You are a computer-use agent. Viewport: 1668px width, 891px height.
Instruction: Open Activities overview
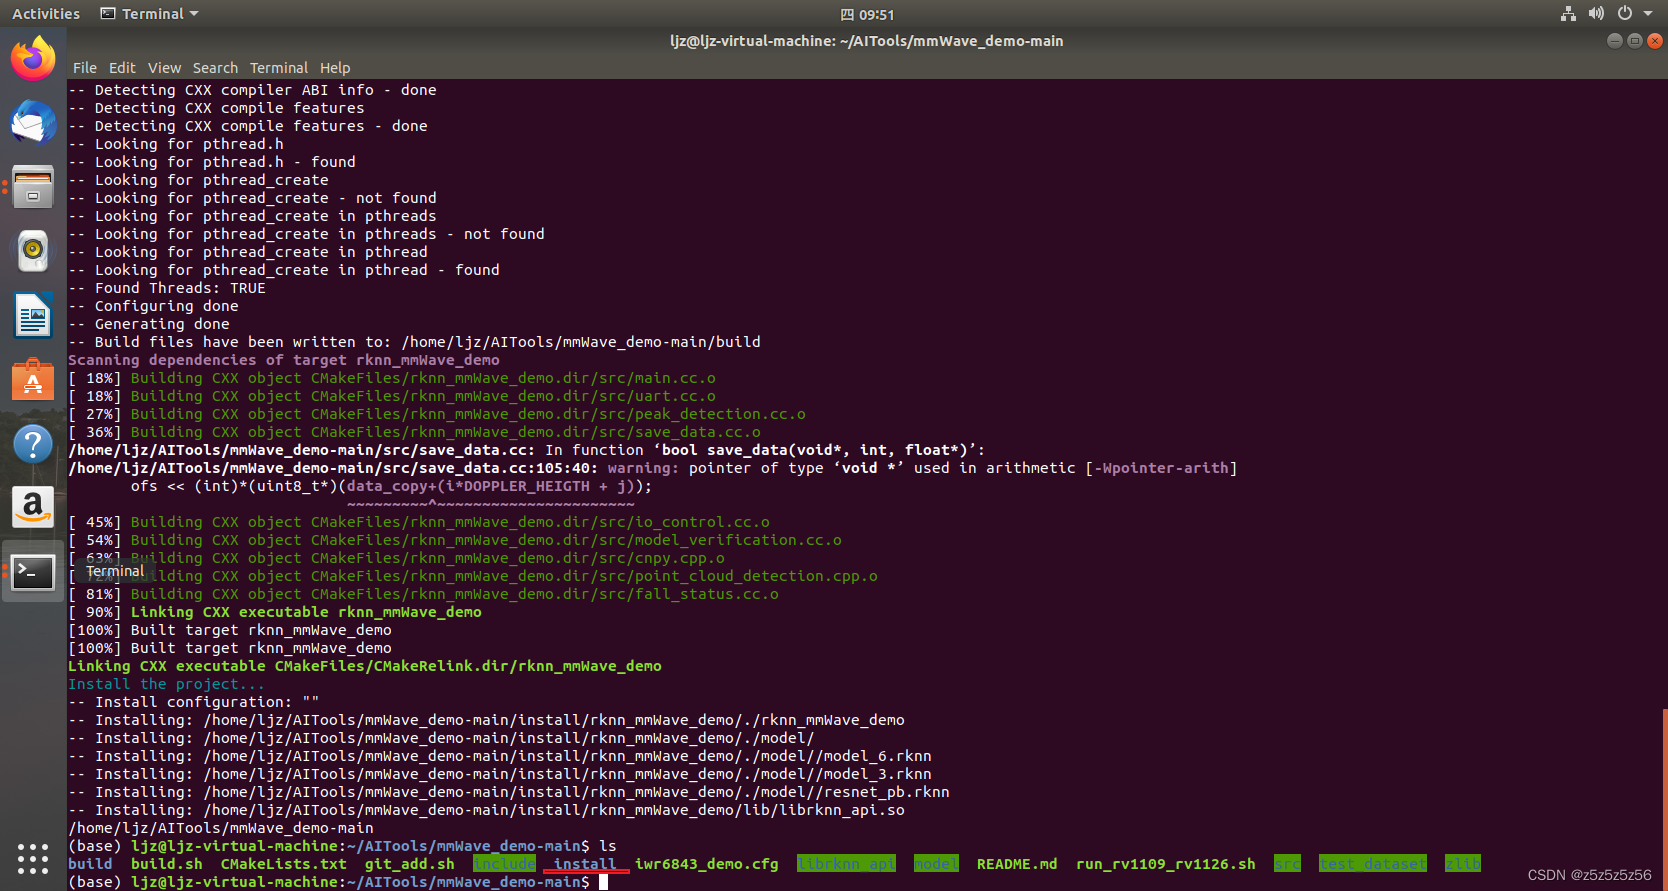46,14
